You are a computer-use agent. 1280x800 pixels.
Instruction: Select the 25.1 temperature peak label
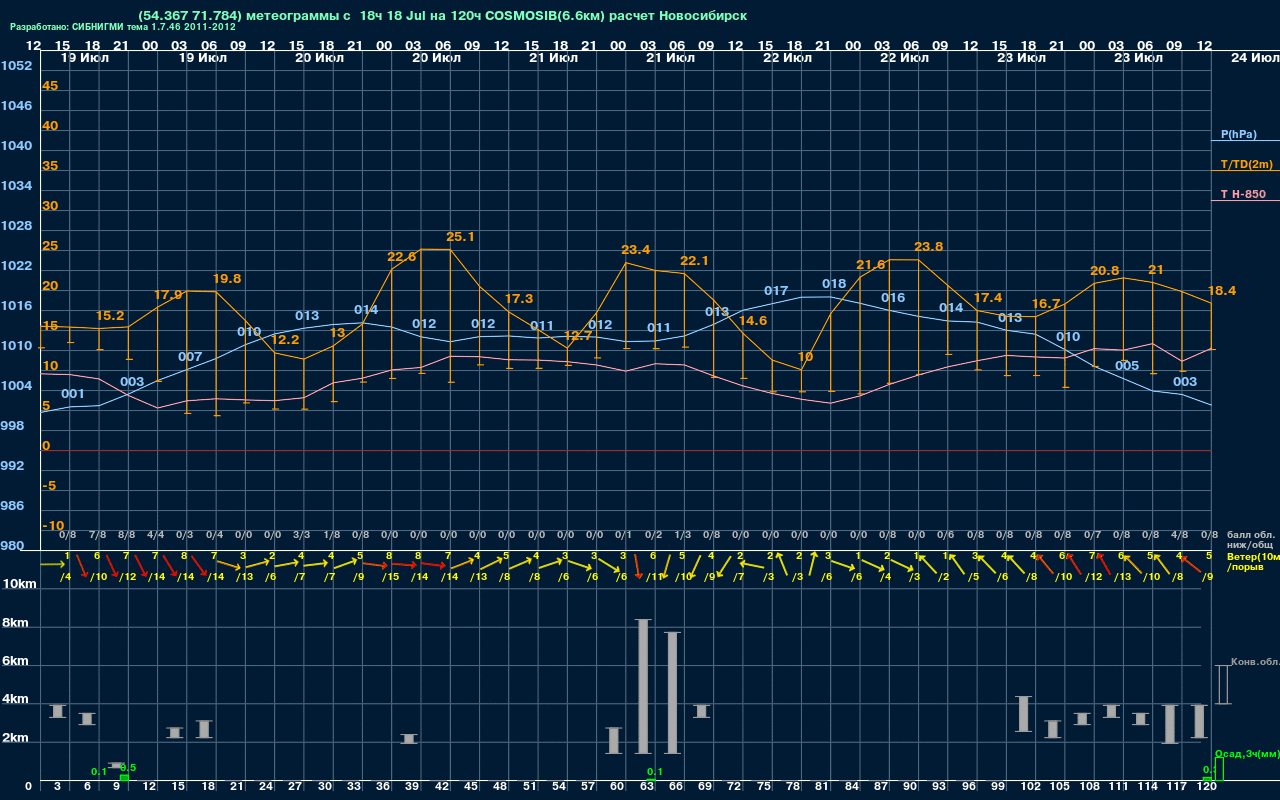(460, 237)
